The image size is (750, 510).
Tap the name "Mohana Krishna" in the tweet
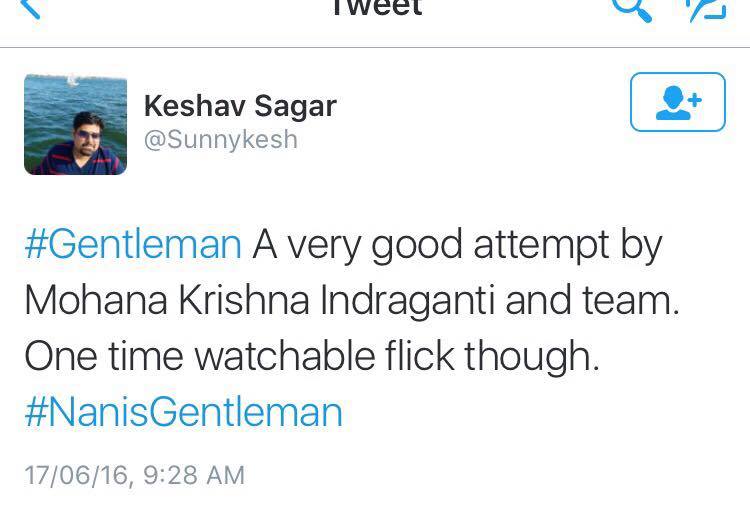tap(164, 301)
